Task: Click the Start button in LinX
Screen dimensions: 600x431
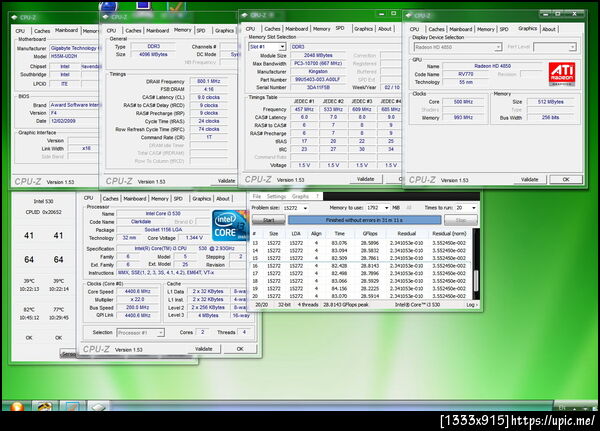Action: [269, 220]
